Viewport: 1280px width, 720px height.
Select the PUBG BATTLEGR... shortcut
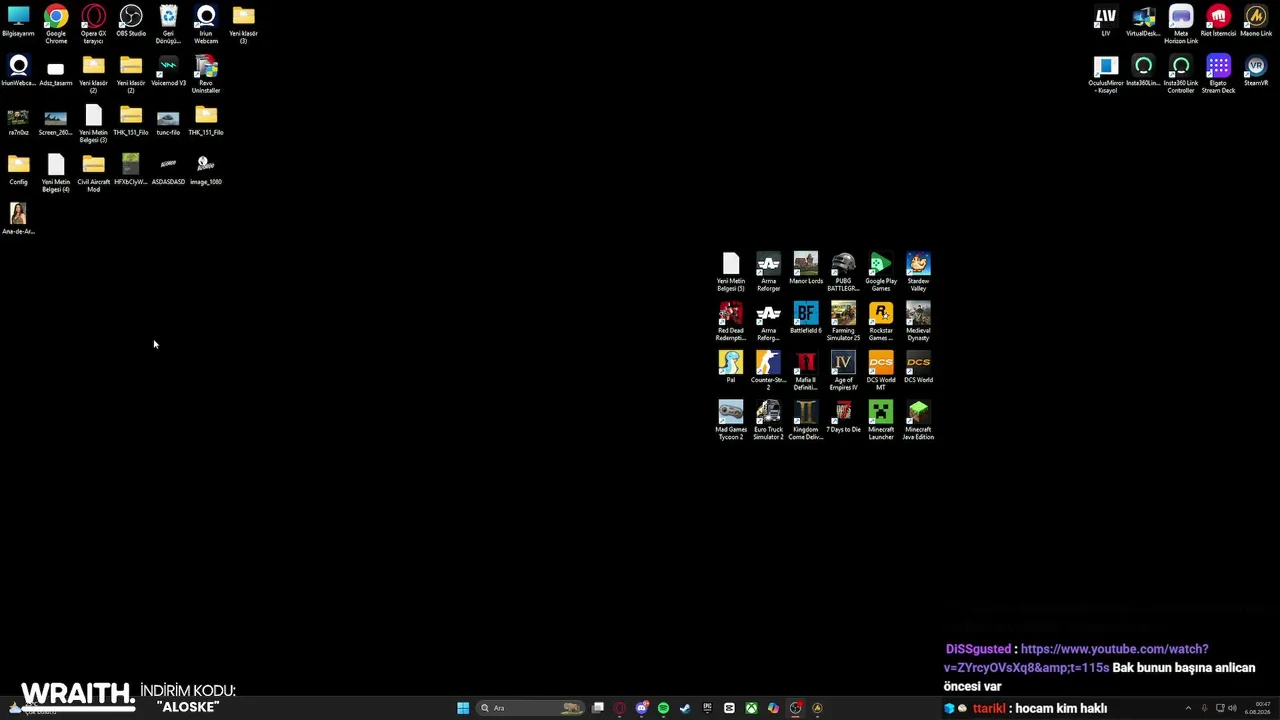tap(843, 272)
